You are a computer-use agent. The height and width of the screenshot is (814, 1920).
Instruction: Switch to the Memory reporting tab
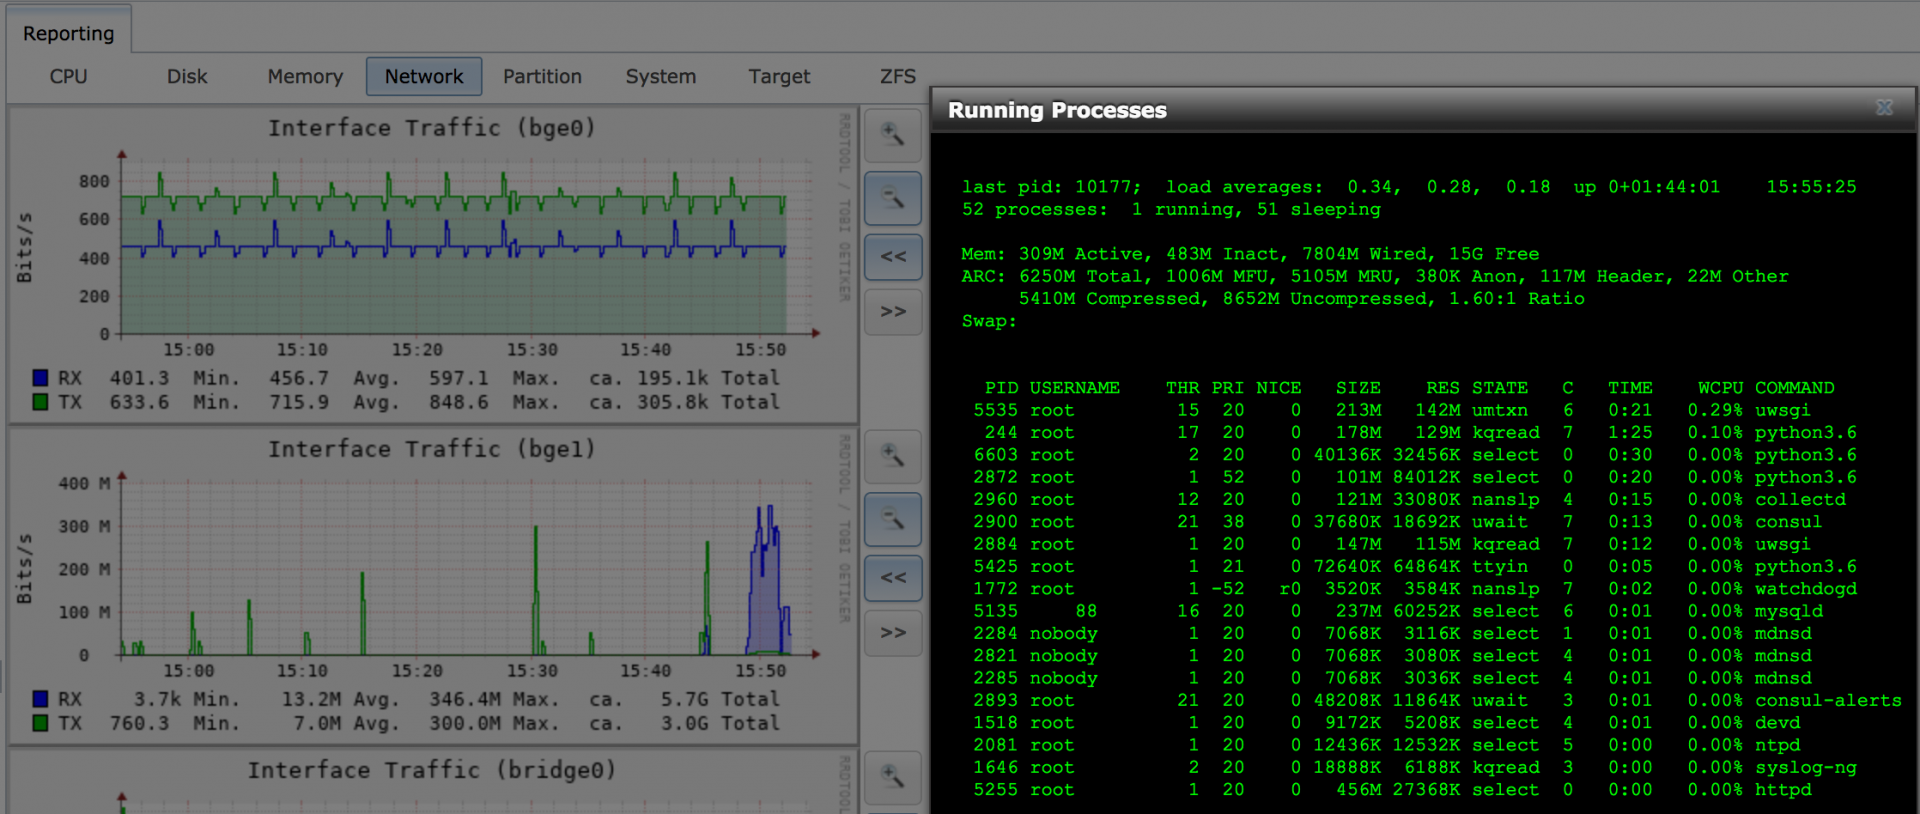[x=305, y=76]
